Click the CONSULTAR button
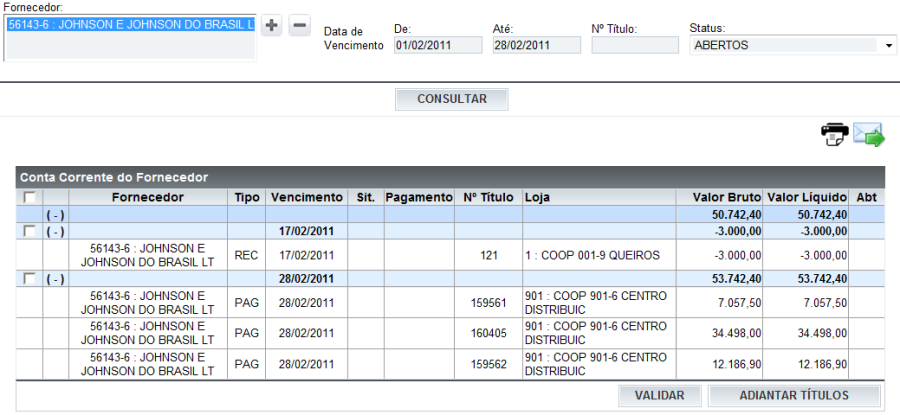The image size is (900, 415). tap(452, 99)
